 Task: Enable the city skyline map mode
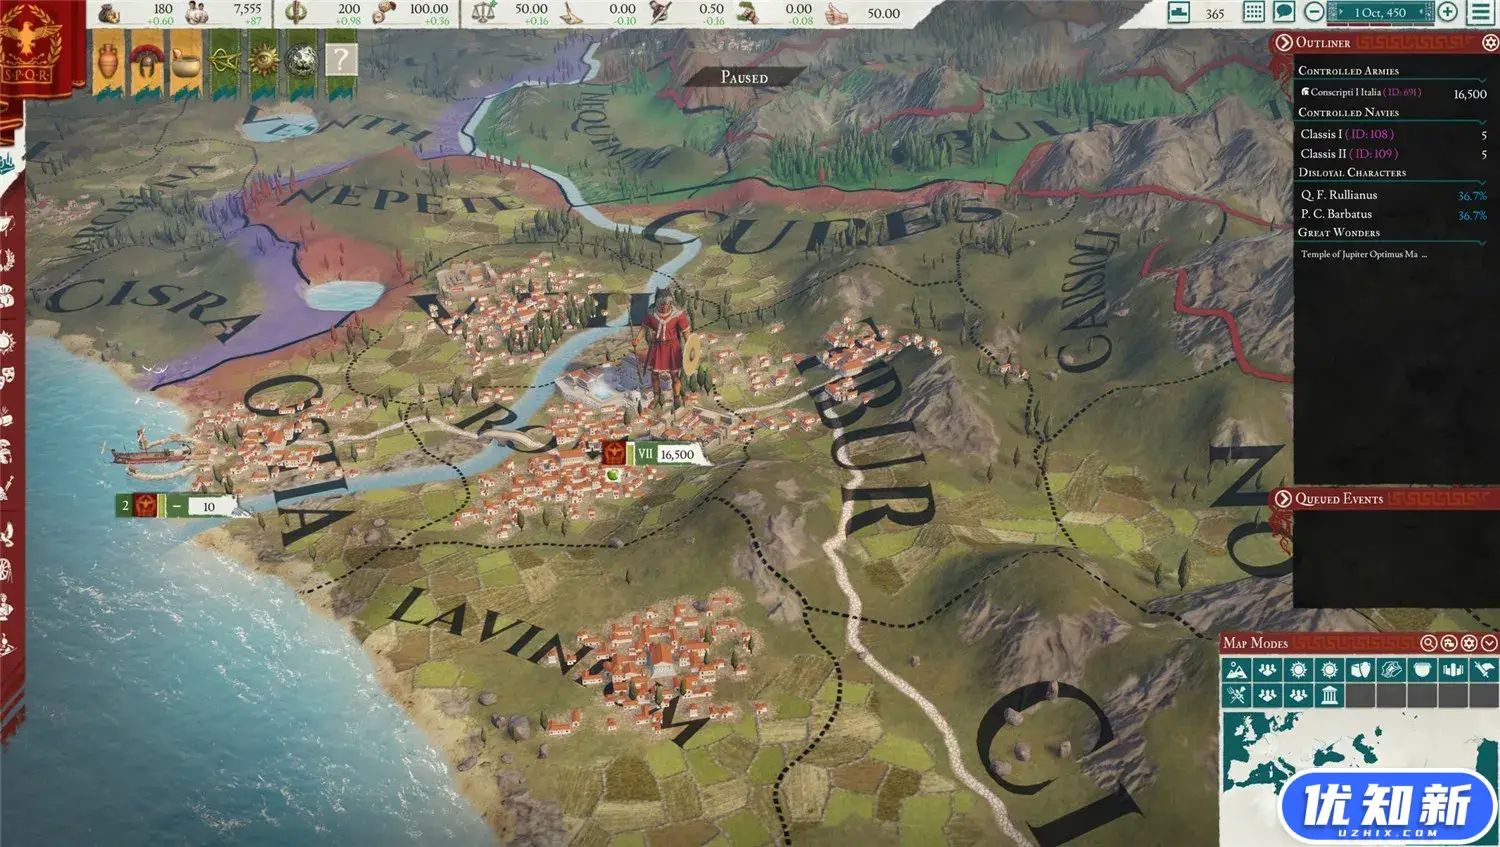pyautogui.click(x=1453, y=670)
